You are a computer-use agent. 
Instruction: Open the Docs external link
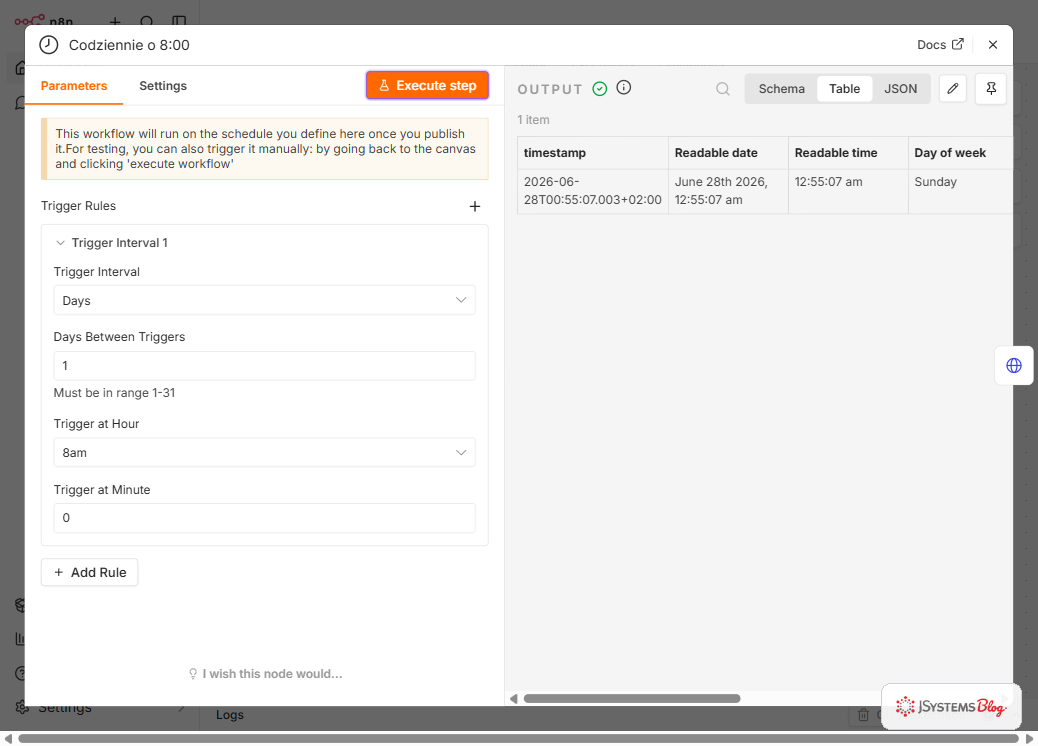(940, 44)
